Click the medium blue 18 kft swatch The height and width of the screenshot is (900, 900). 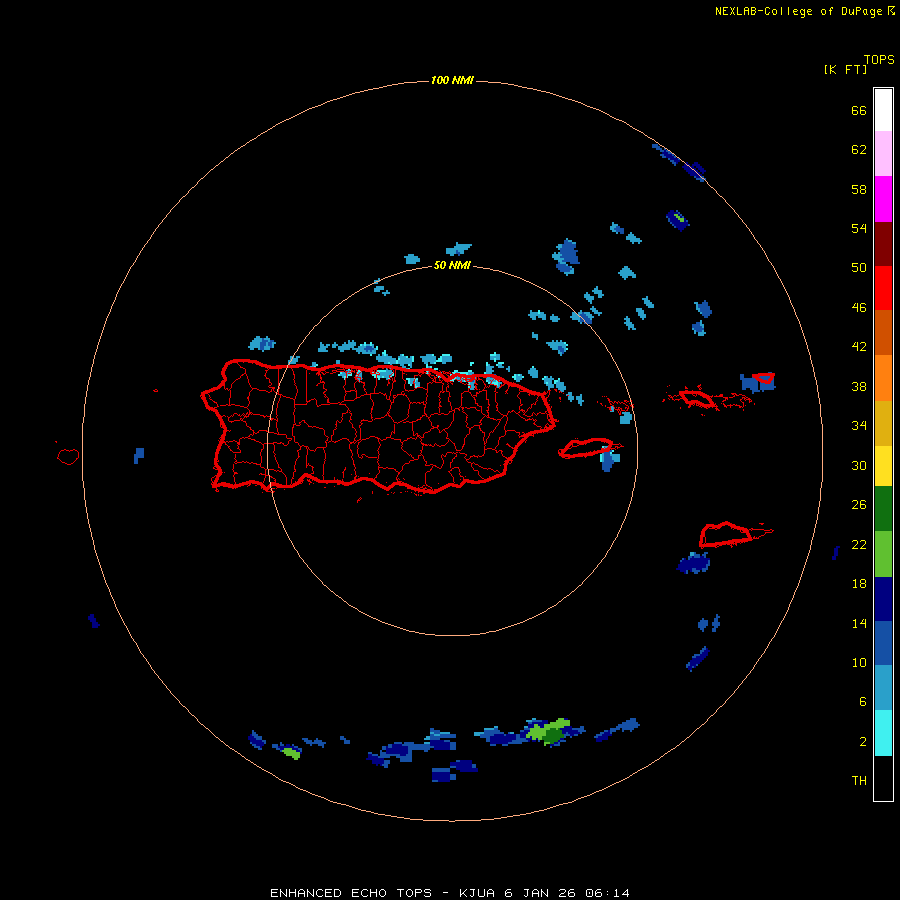[x=883, y=643]
